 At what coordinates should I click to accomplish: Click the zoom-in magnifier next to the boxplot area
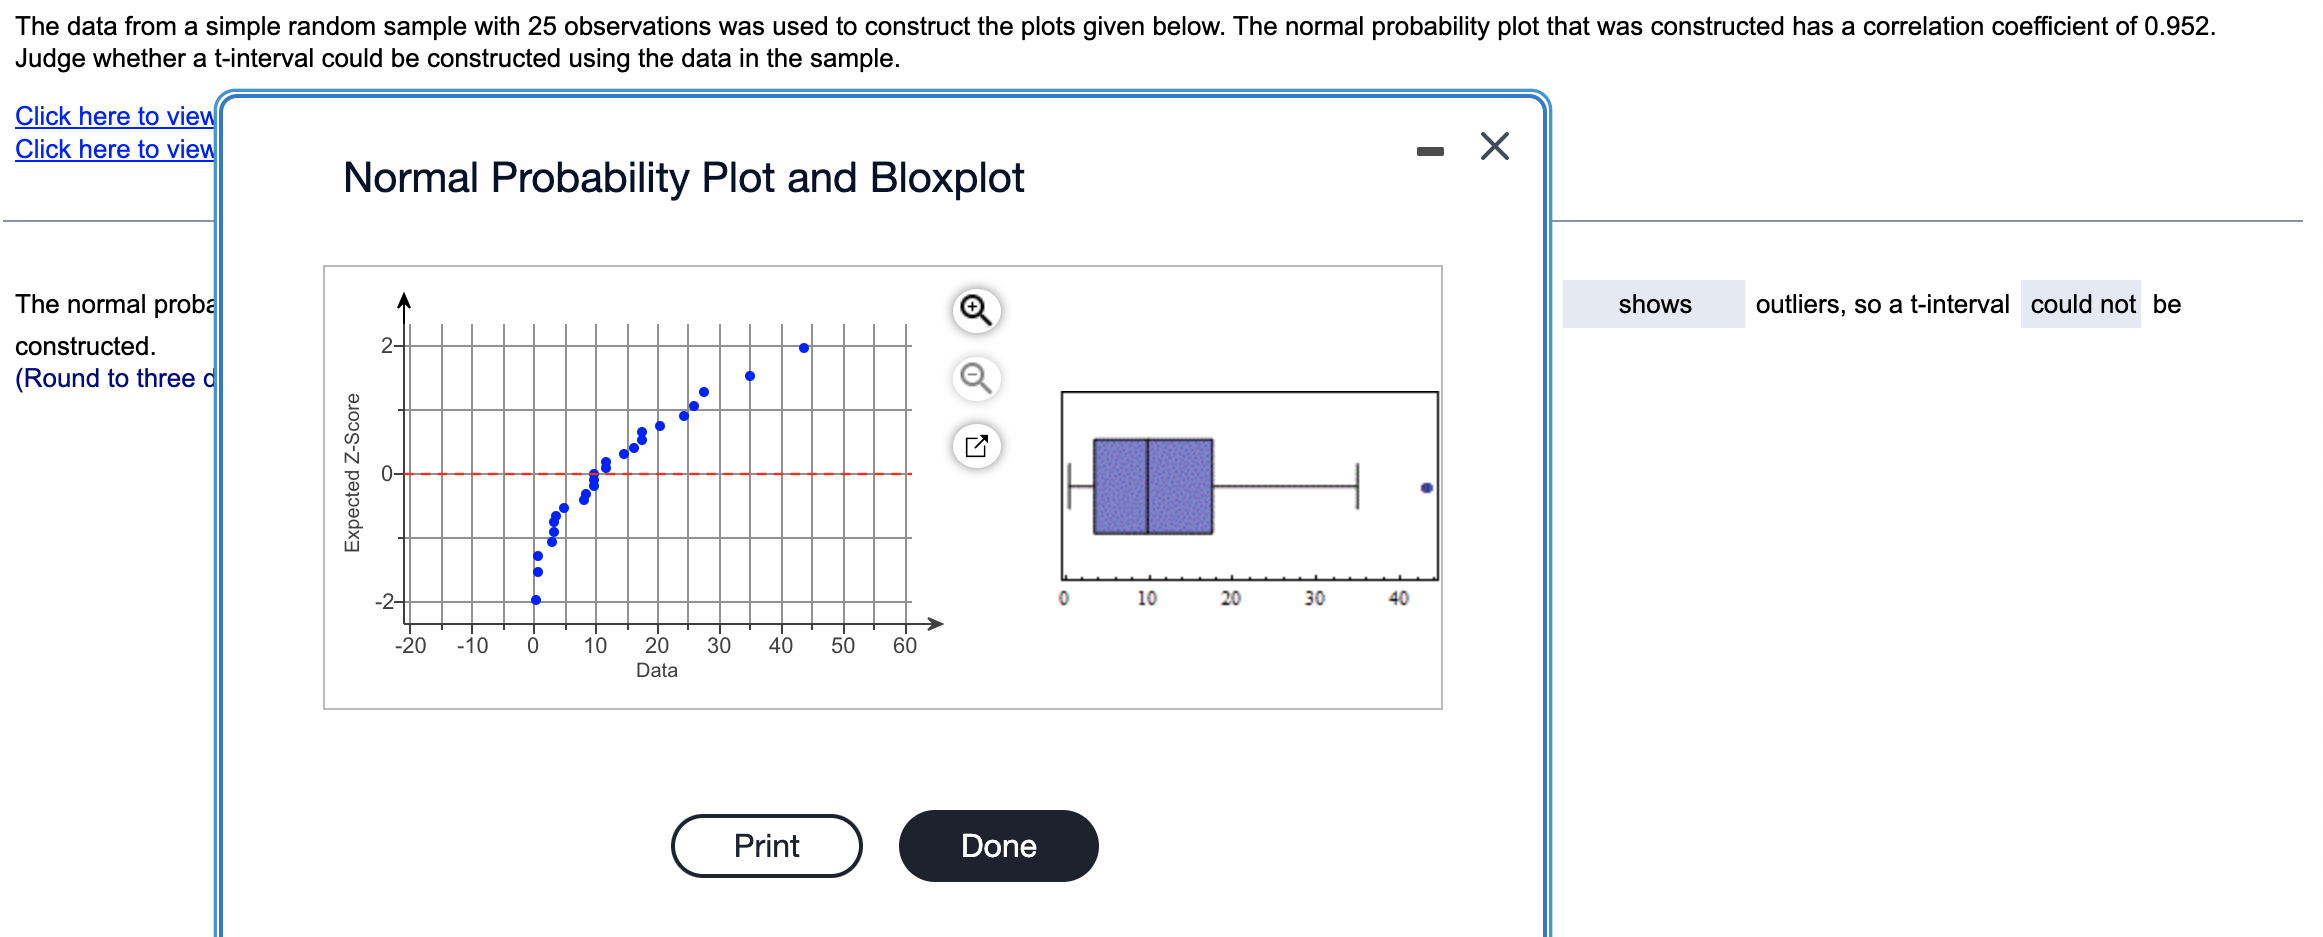(x=976, y=310)
